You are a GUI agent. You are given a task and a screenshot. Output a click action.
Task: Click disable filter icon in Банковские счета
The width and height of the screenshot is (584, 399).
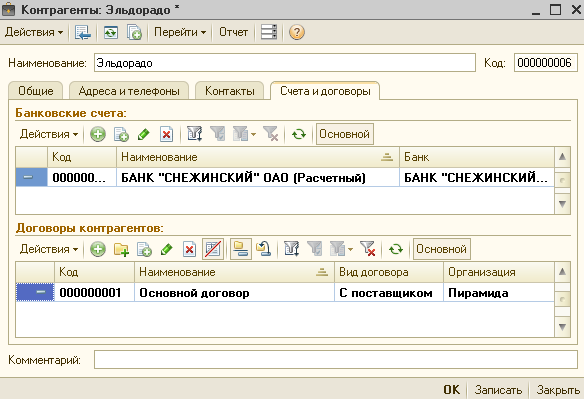point(271,134)
